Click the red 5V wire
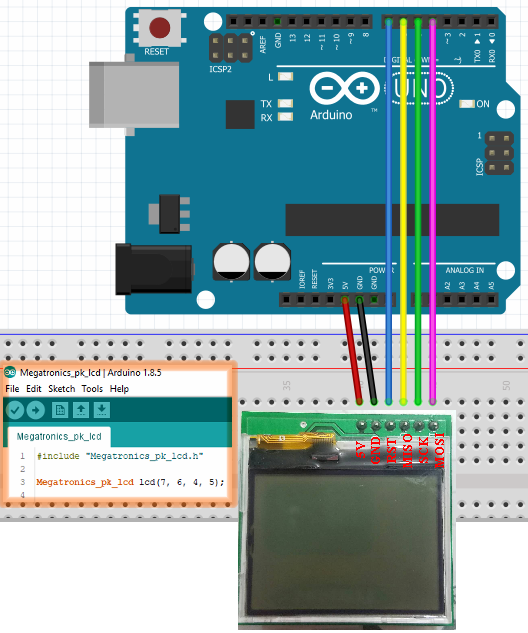Image resolution: width=528 pixels, height=633 pixels. pyautogui.click(x=351, y=350)
